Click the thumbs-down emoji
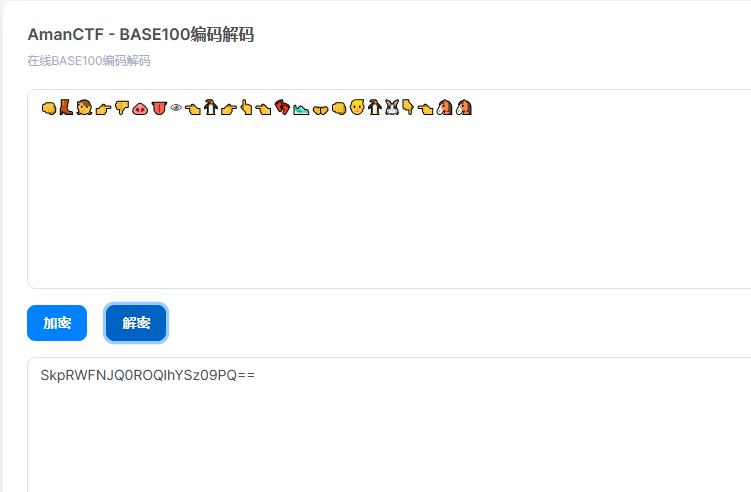The height and width of the screenshot is (492, 751). click(x=122, y=108)
